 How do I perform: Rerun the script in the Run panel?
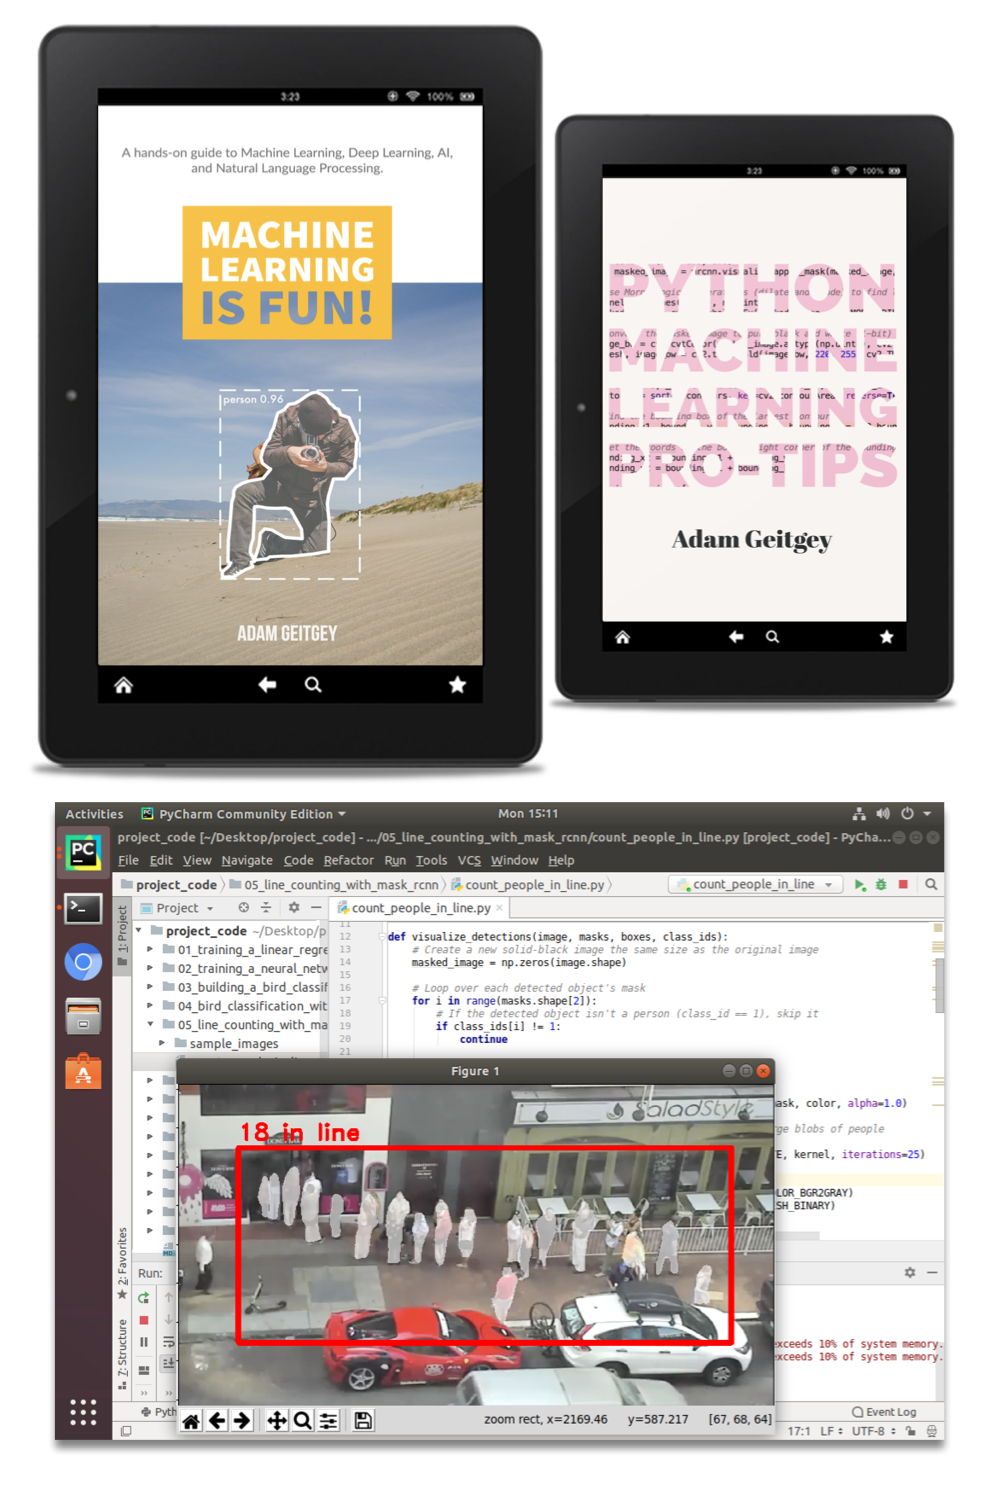144,1298
